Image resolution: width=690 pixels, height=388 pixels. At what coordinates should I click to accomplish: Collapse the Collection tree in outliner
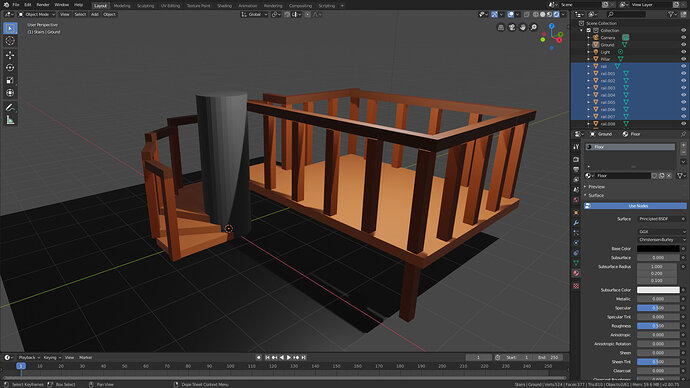582,30
